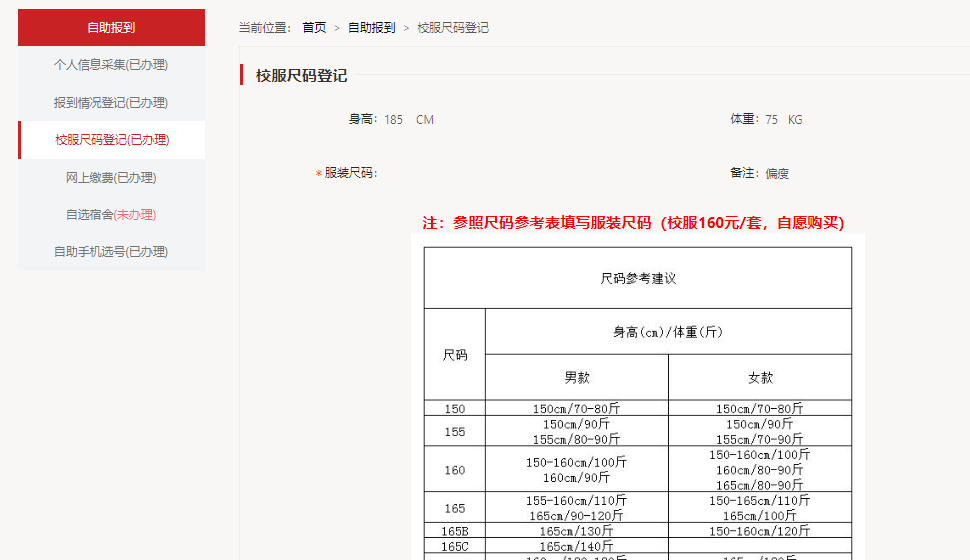The width and height of the screenshot is (970, 560).
Task: Click the 备注 value 偏瘦
Action: point(777,173)
